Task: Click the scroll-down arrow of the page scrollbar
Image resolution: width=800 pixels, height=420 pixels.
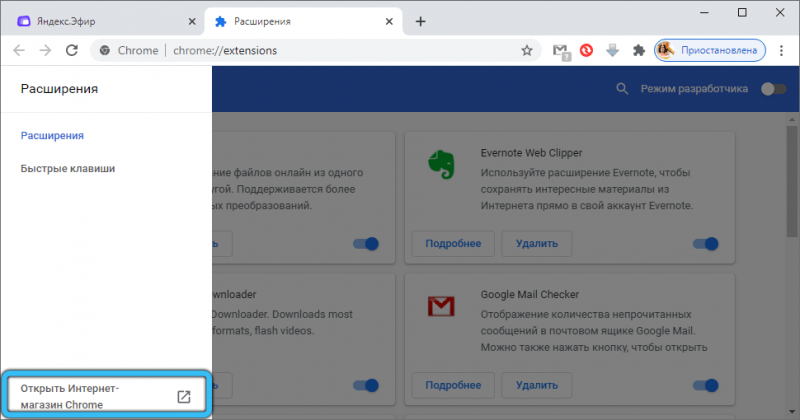Action: coord(792,411)
